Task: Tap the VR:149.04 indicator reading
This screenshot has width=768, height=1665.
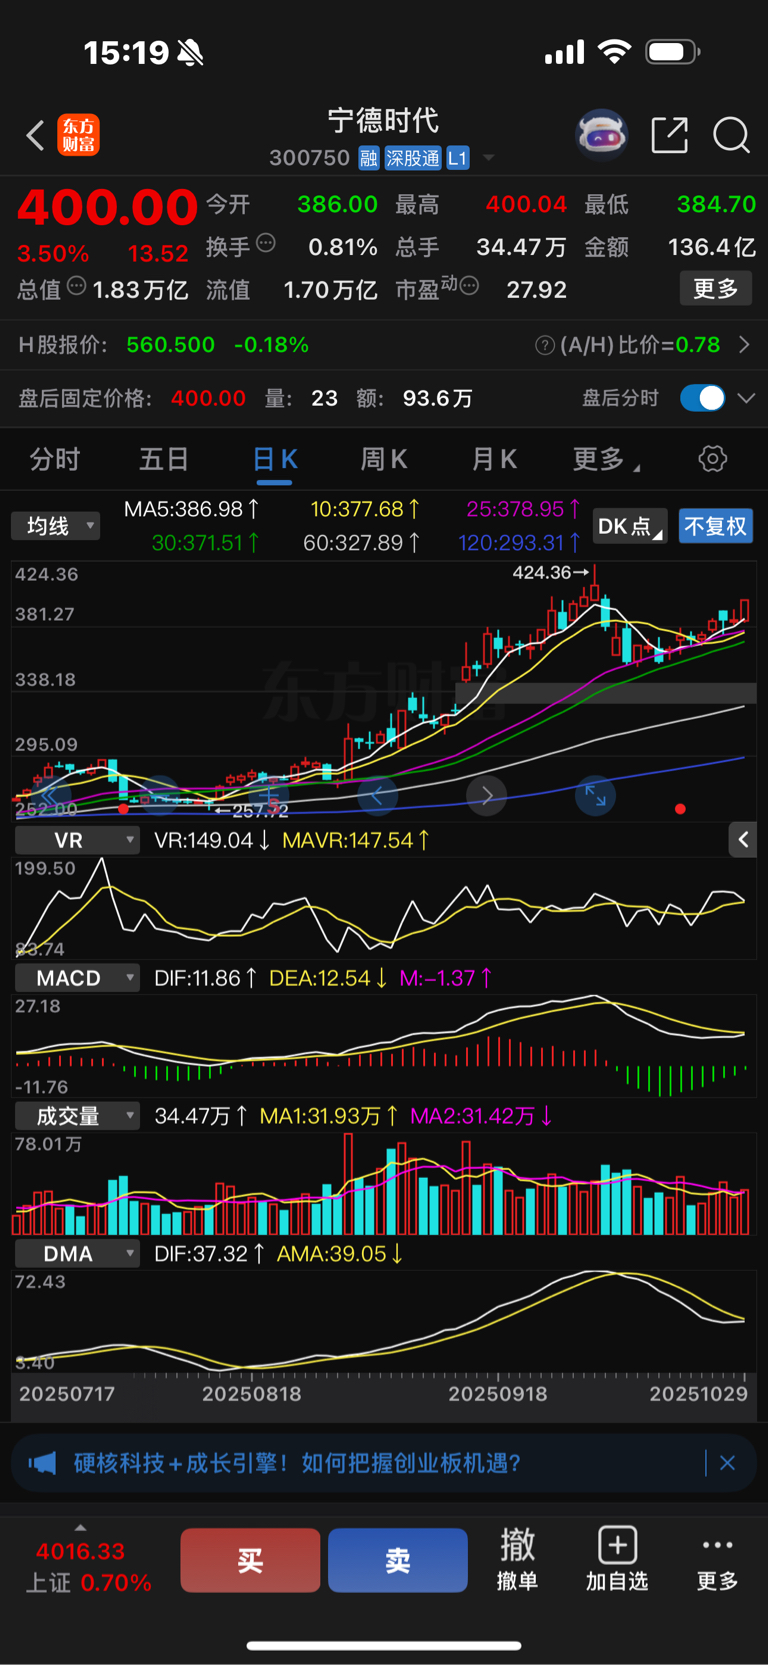Action: point(212,840)
